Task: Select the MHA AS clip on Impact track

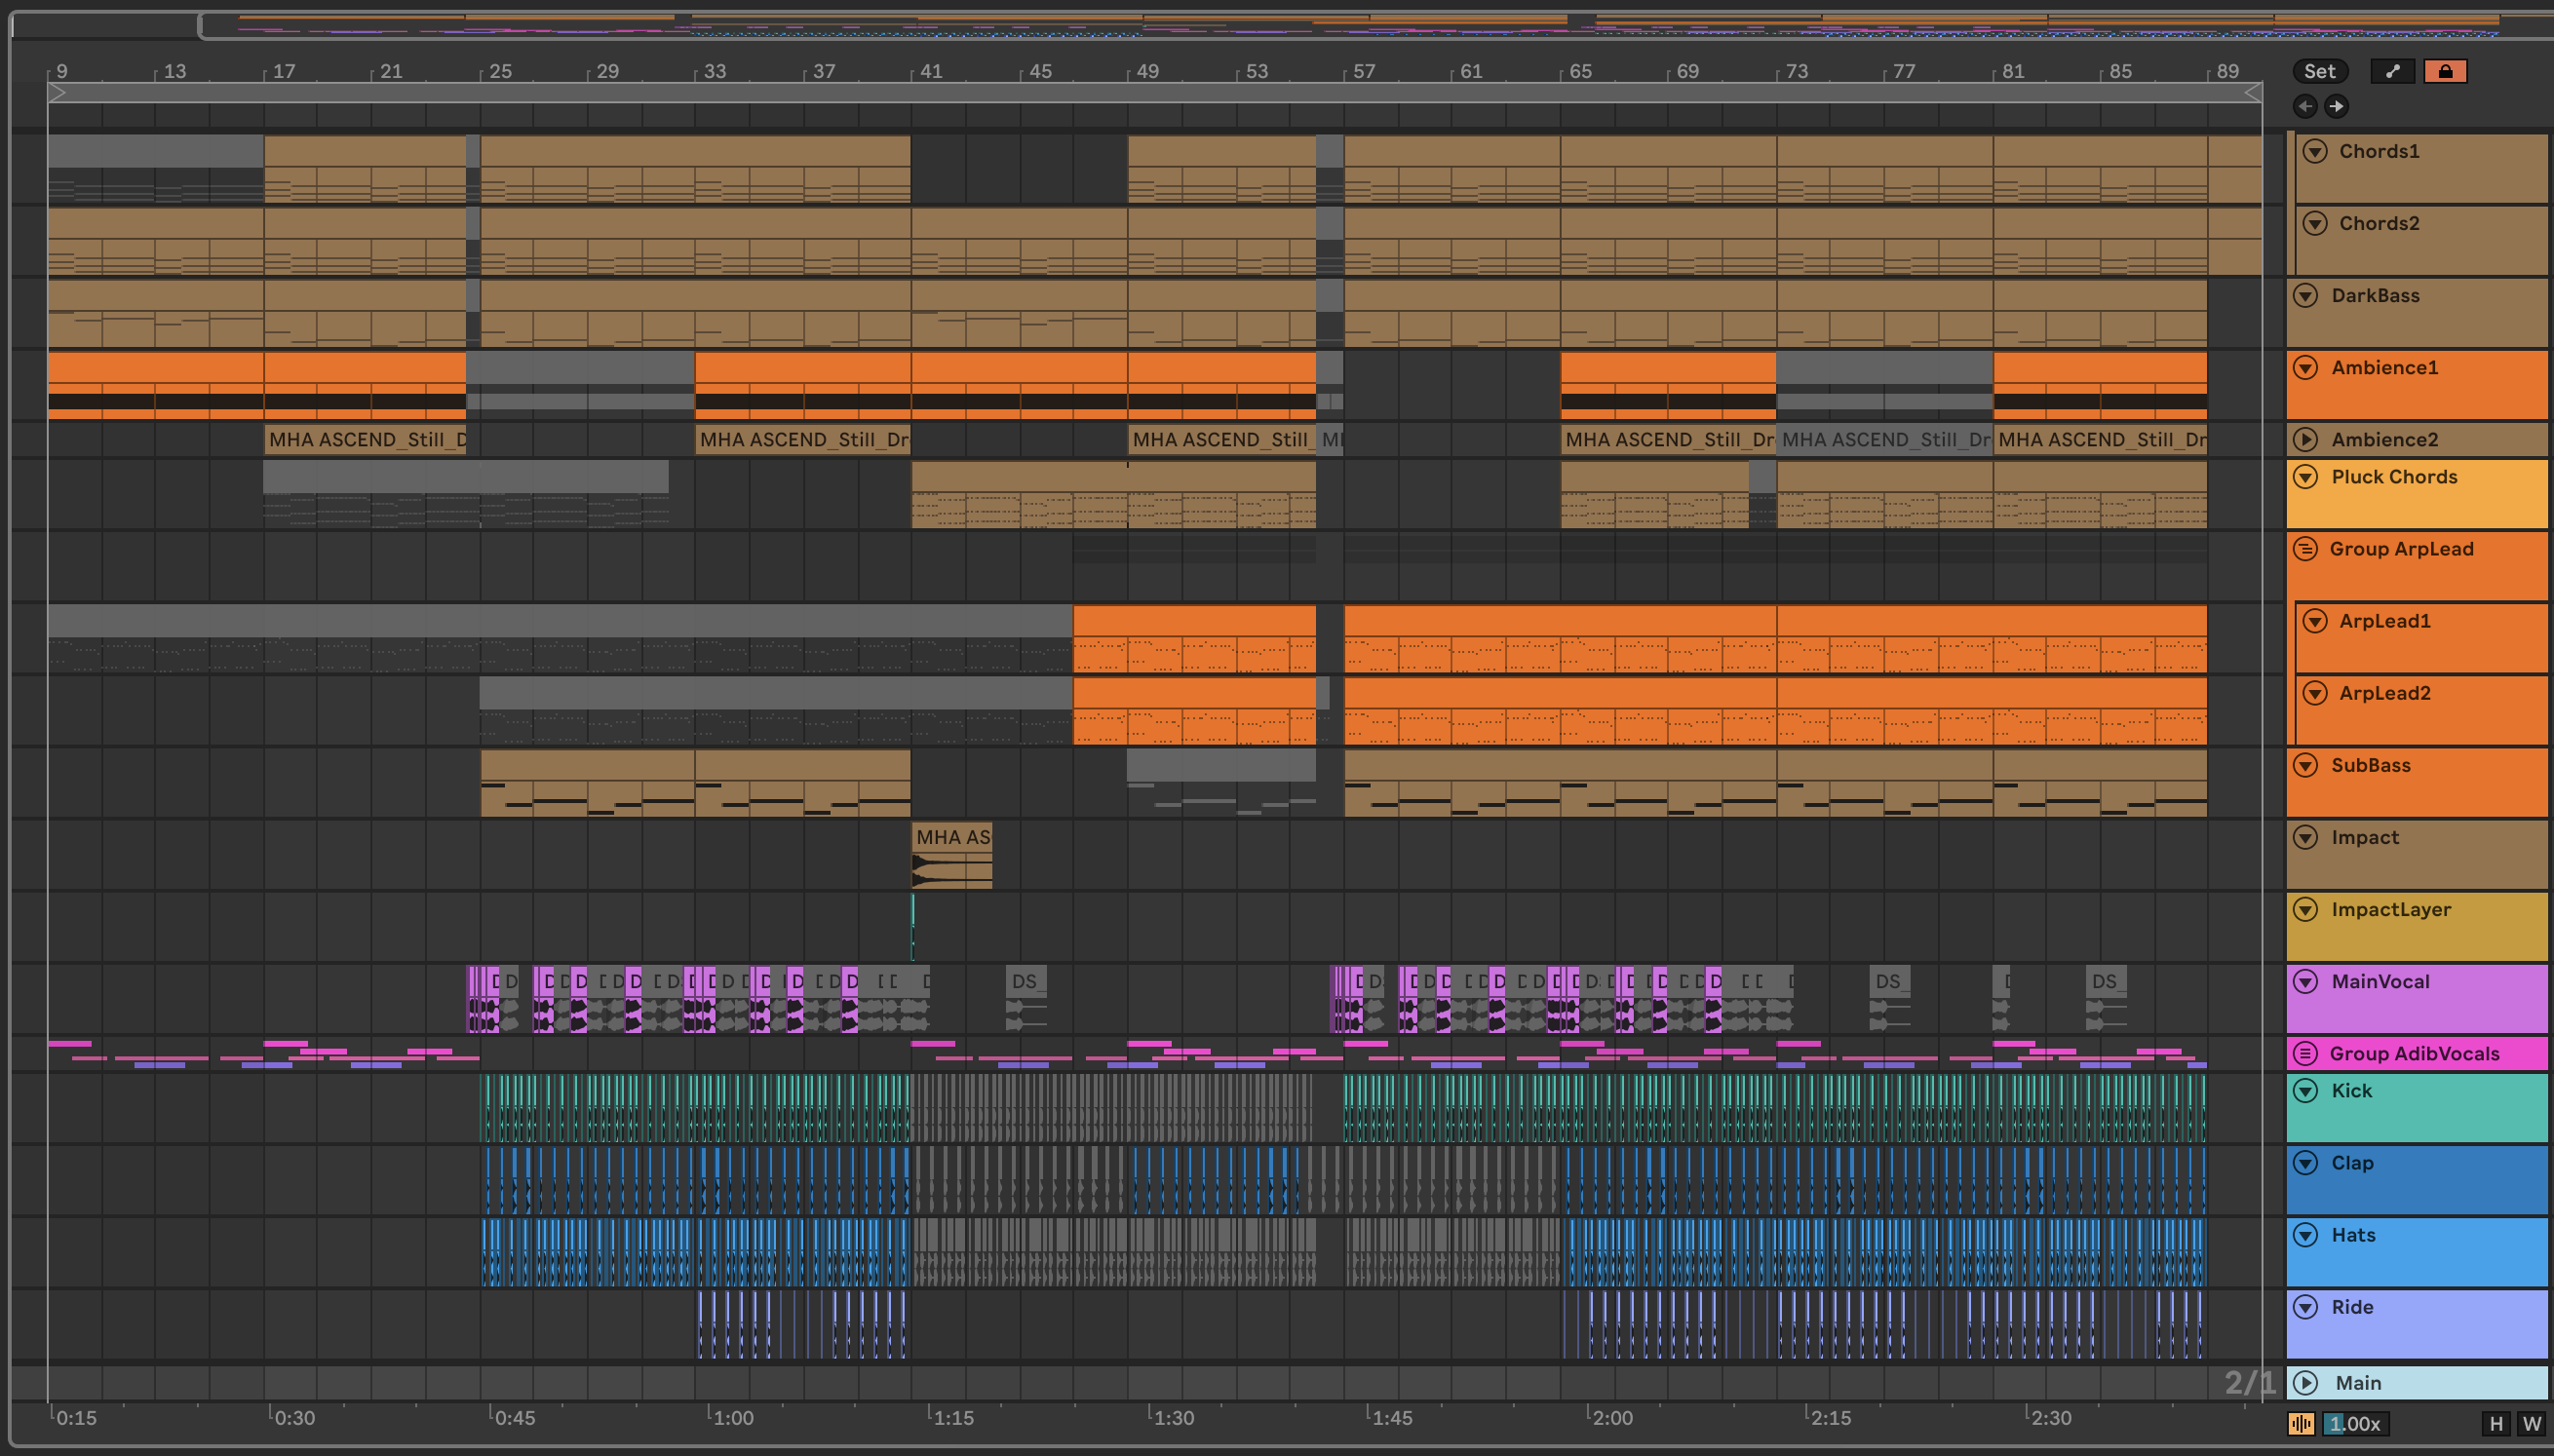Action: 952,837
